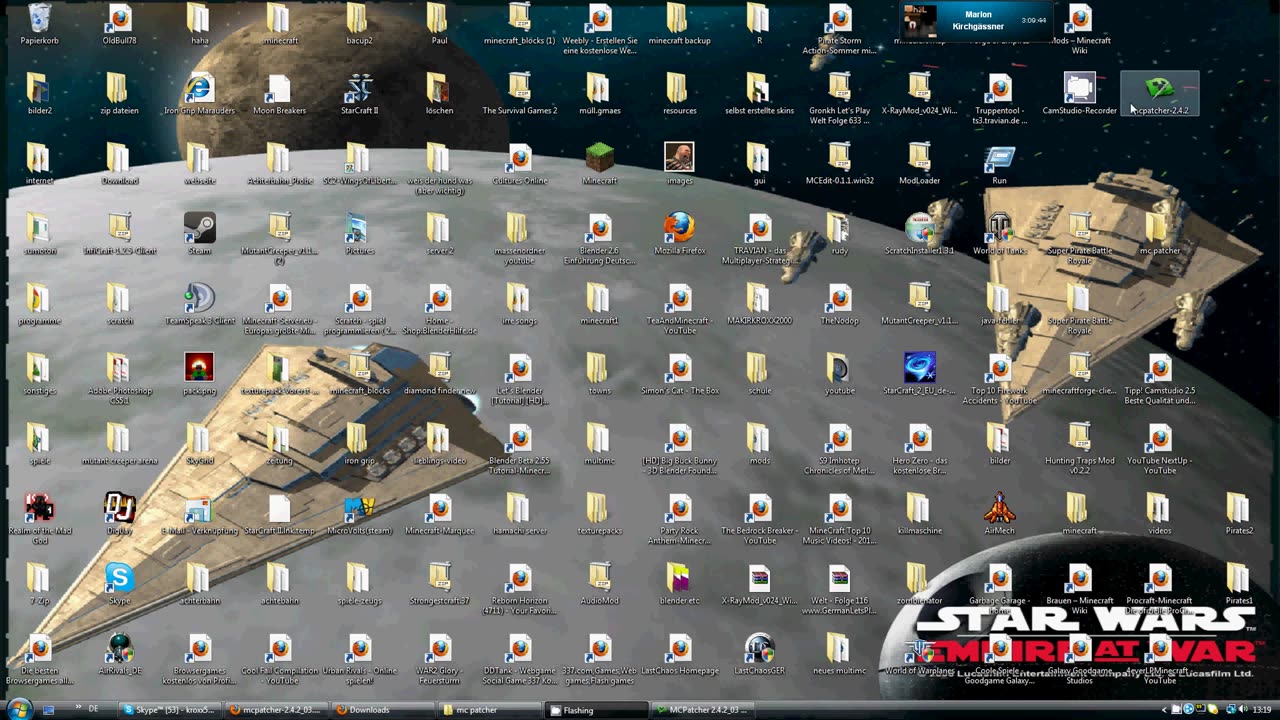This screenshot has width=1280, height=720.
Task: Open the StarCraft II shortcut
Action: tap(359, 95)
